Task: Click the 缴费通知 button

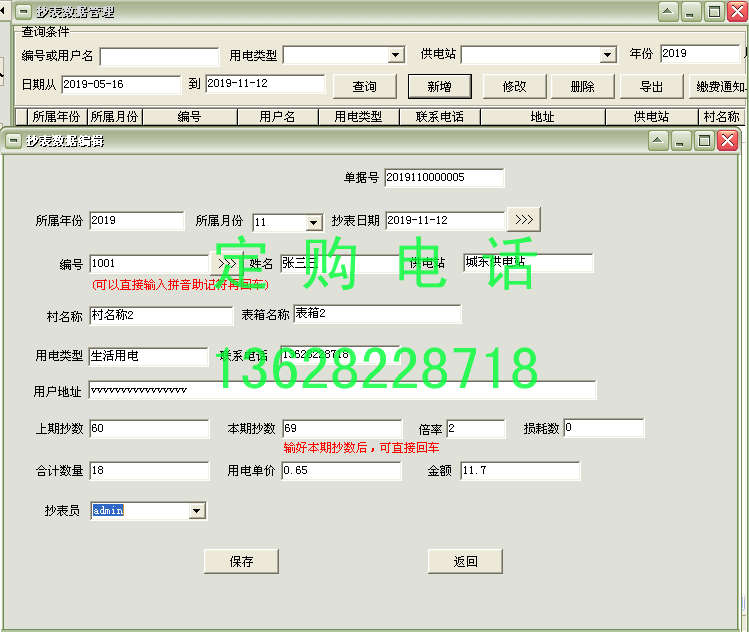Action: point(719,86)
